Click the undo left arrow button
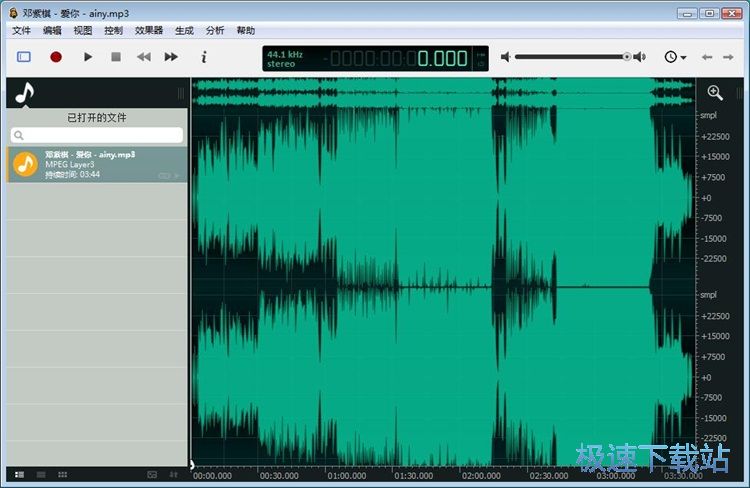The image size is (750, 488). 707,57
